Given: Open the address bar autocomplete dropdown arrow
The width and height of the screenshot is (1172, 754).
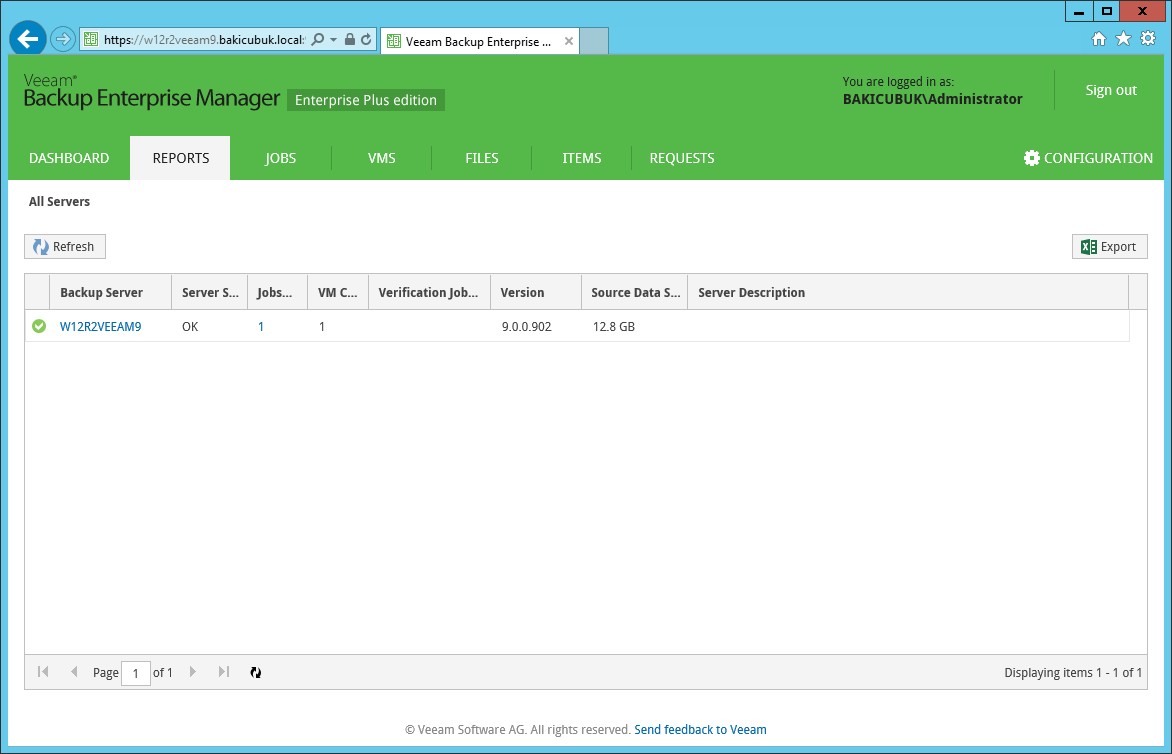Looking at the screenshot, I should click(333, 40).
